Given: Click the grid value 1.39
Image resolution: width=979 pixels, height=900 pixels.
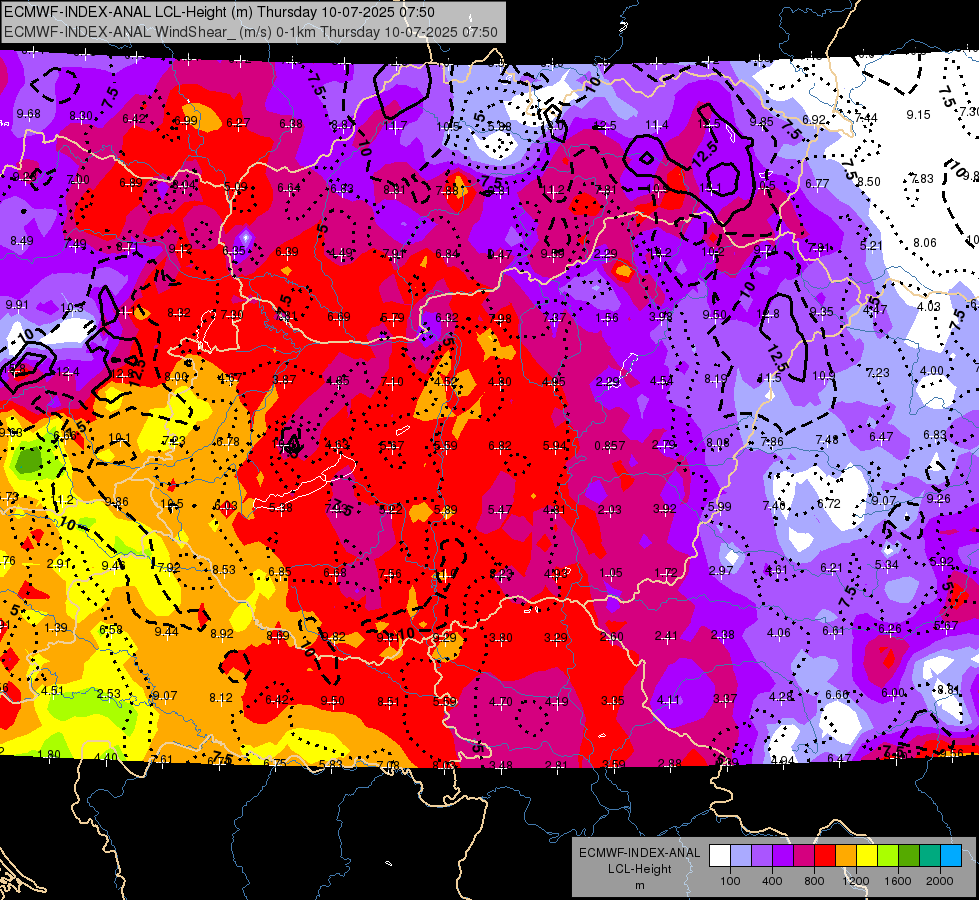Looking at the screenshot, I should tap(56, 627).
